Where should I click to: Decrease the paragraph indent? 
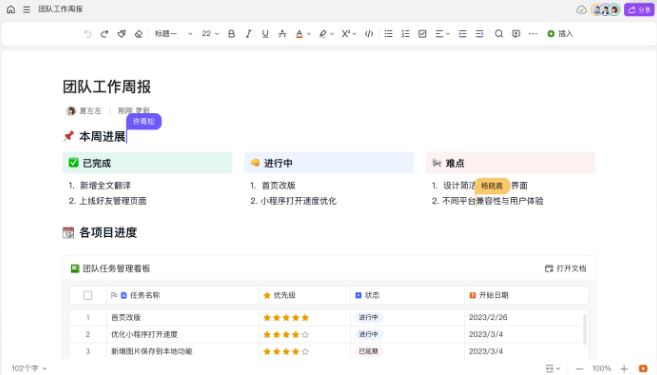pyautogui.click(x=463, y=34)
